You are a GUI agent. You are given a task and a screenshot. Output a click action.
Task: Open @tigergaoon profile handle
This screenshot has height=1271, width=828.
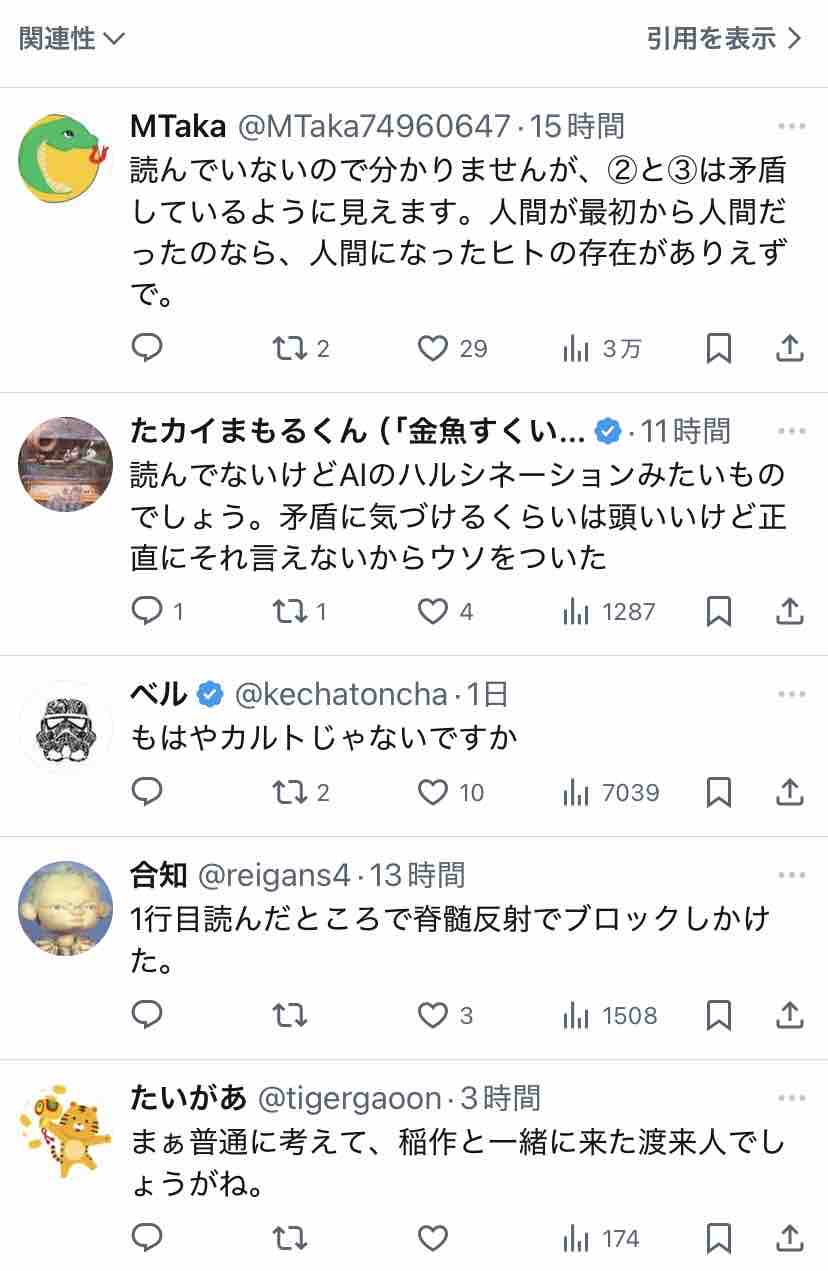coord(349,1099)
